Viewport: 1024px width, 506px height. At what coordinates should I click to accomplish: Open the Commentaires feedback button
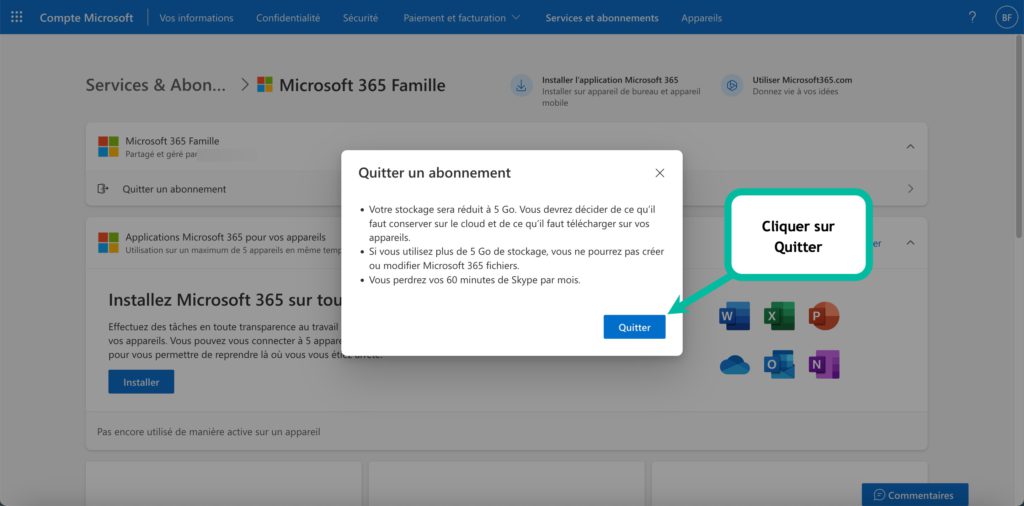click(914, 495)
